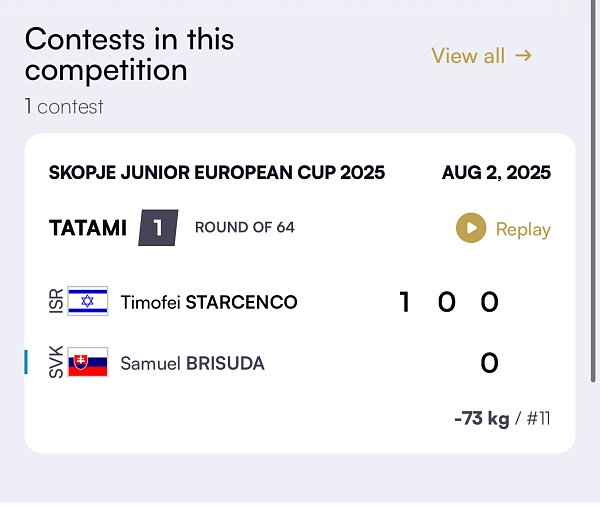Select competitor Timofei STARCENCO

point(209,302)
